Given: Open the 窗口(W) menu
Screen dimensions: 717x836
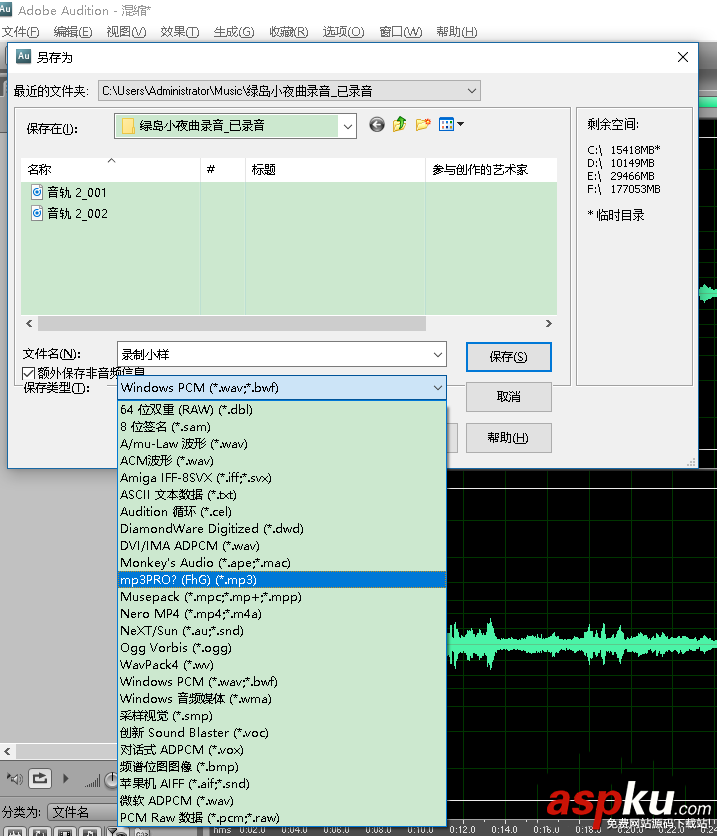Looking at the screenshot, I should tap(400, 32).
